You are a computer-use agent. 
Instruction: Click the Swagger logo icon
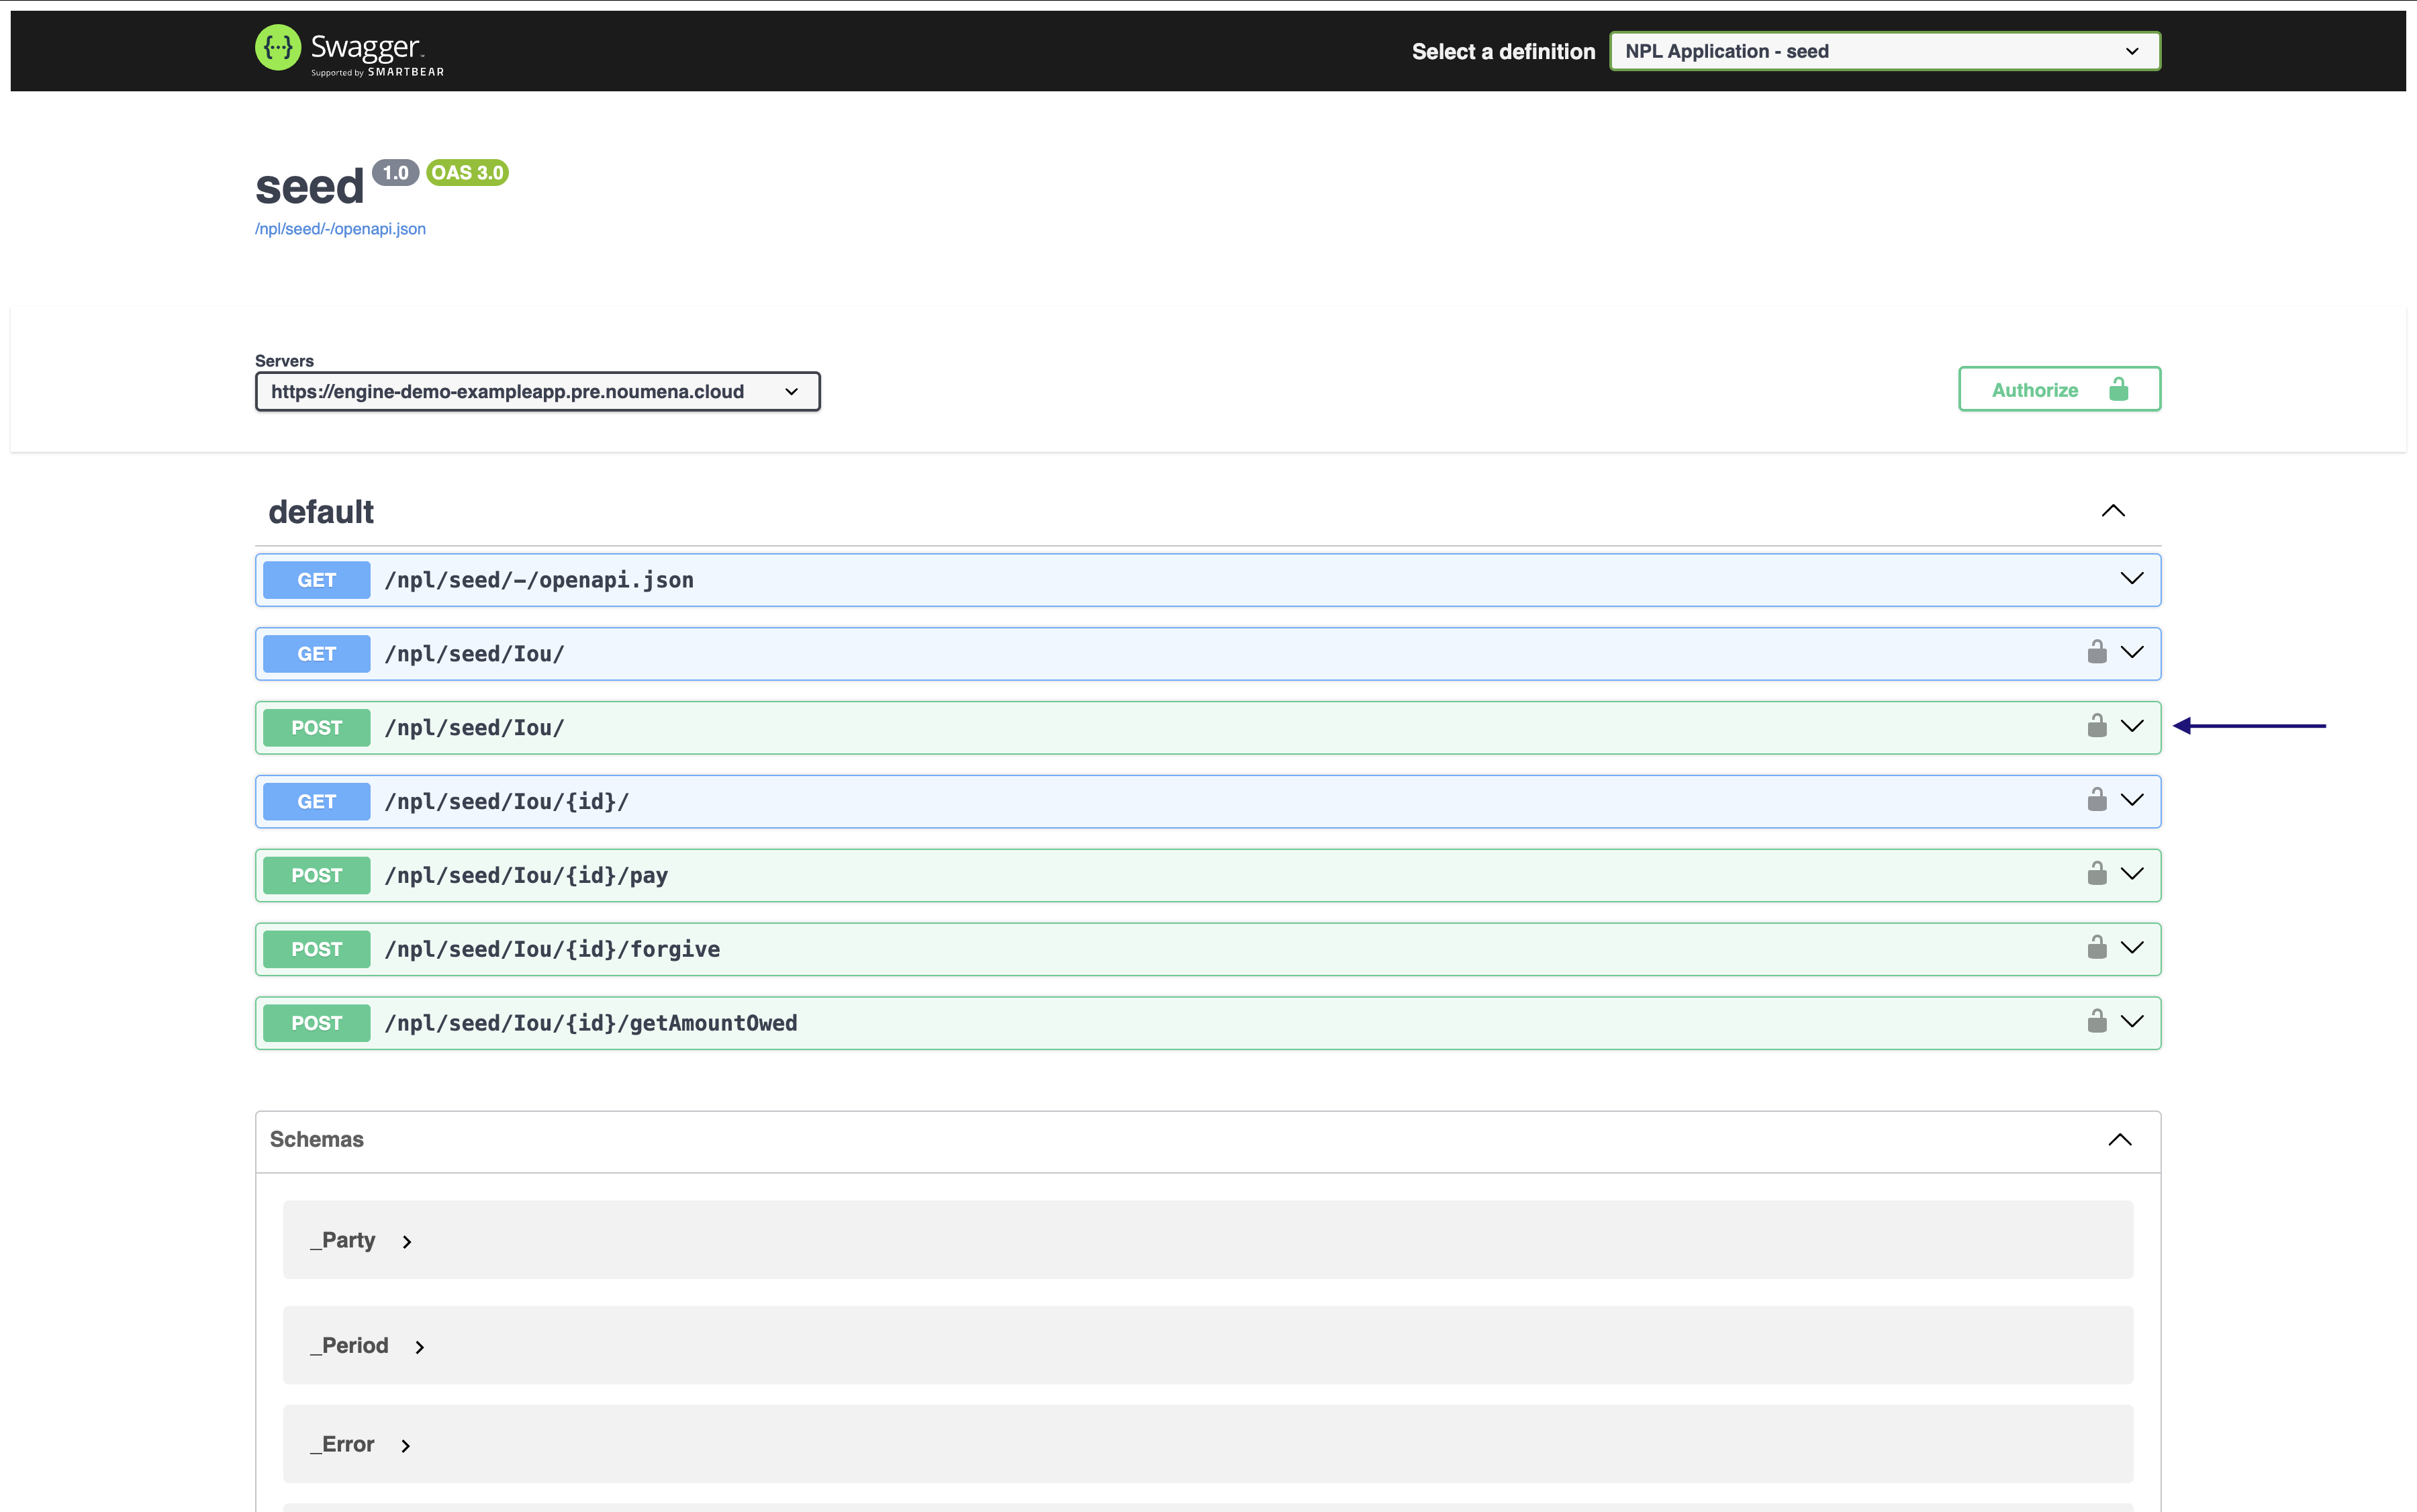click(278, 48)
